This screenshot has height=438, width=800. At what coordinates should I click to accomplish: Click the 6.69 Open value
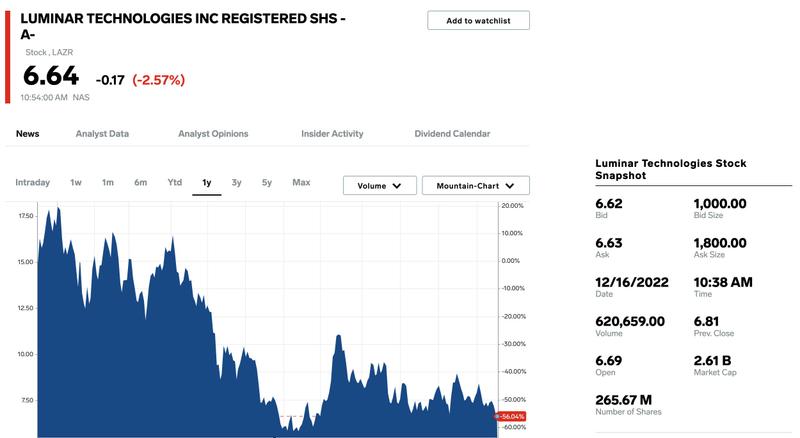pyautogui.click(x=609, y=361)
